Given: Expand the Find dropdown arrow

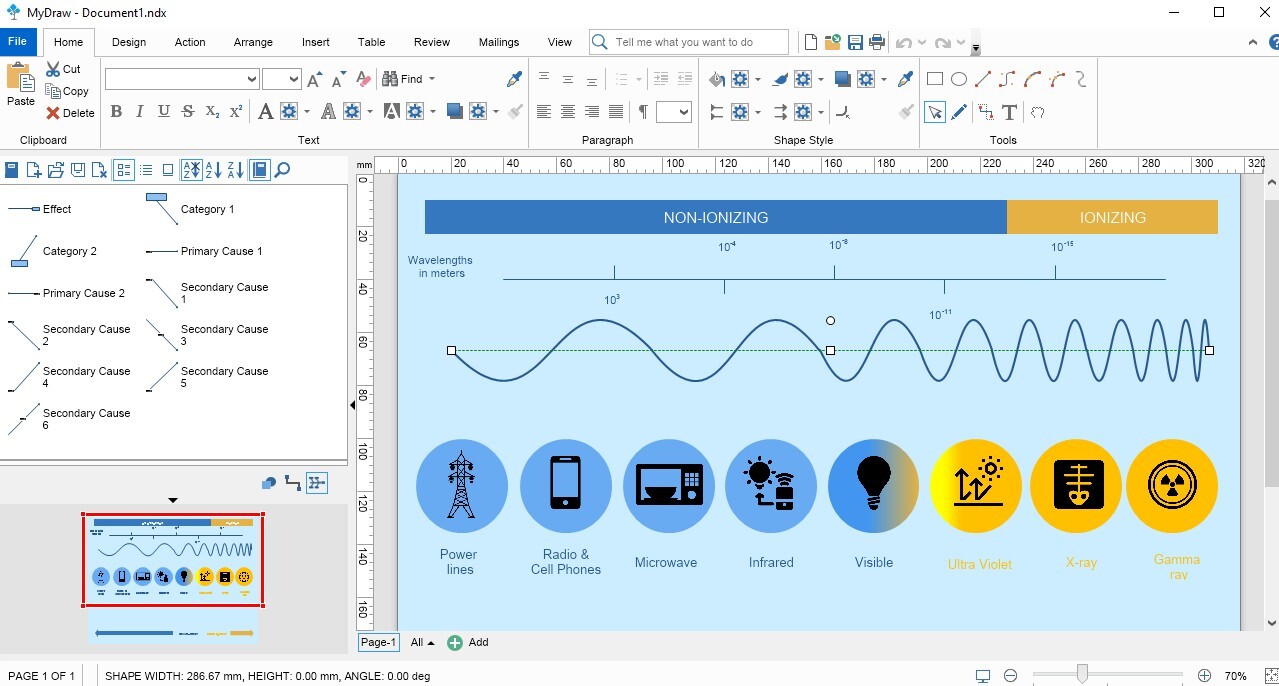Looking at the screenshot, I should (x=431, y=79).
